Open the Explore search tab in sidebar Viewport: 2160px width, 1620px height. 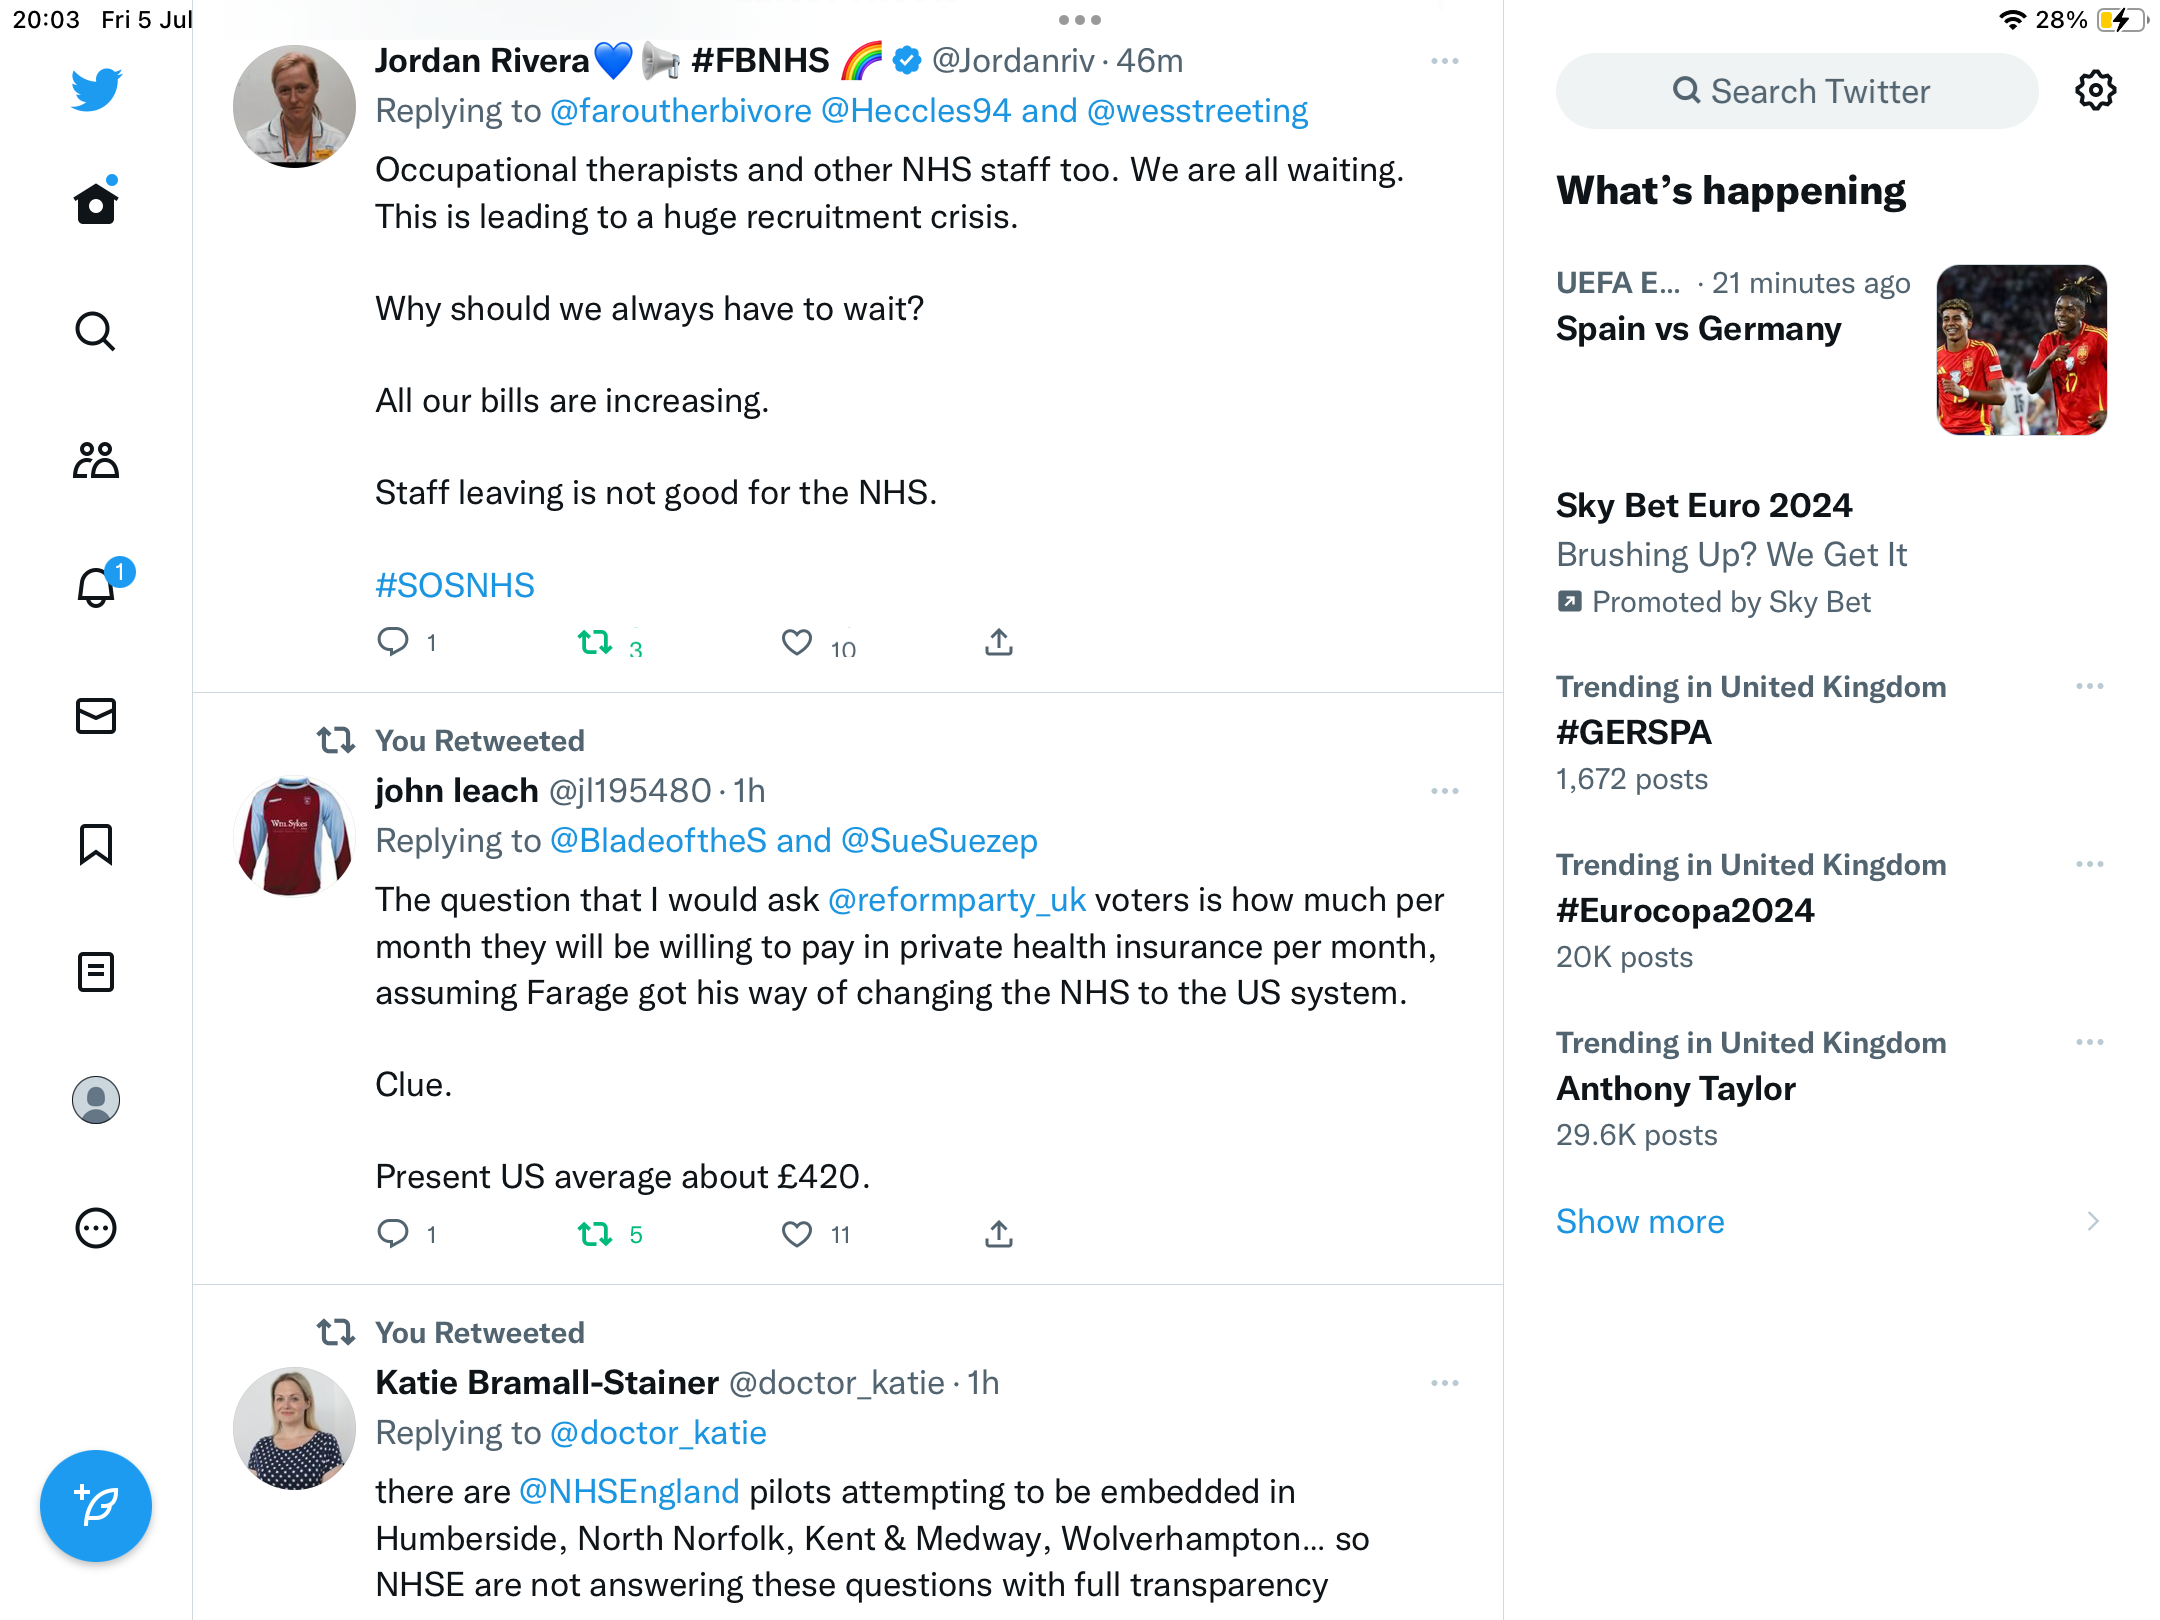click(96, 332)
